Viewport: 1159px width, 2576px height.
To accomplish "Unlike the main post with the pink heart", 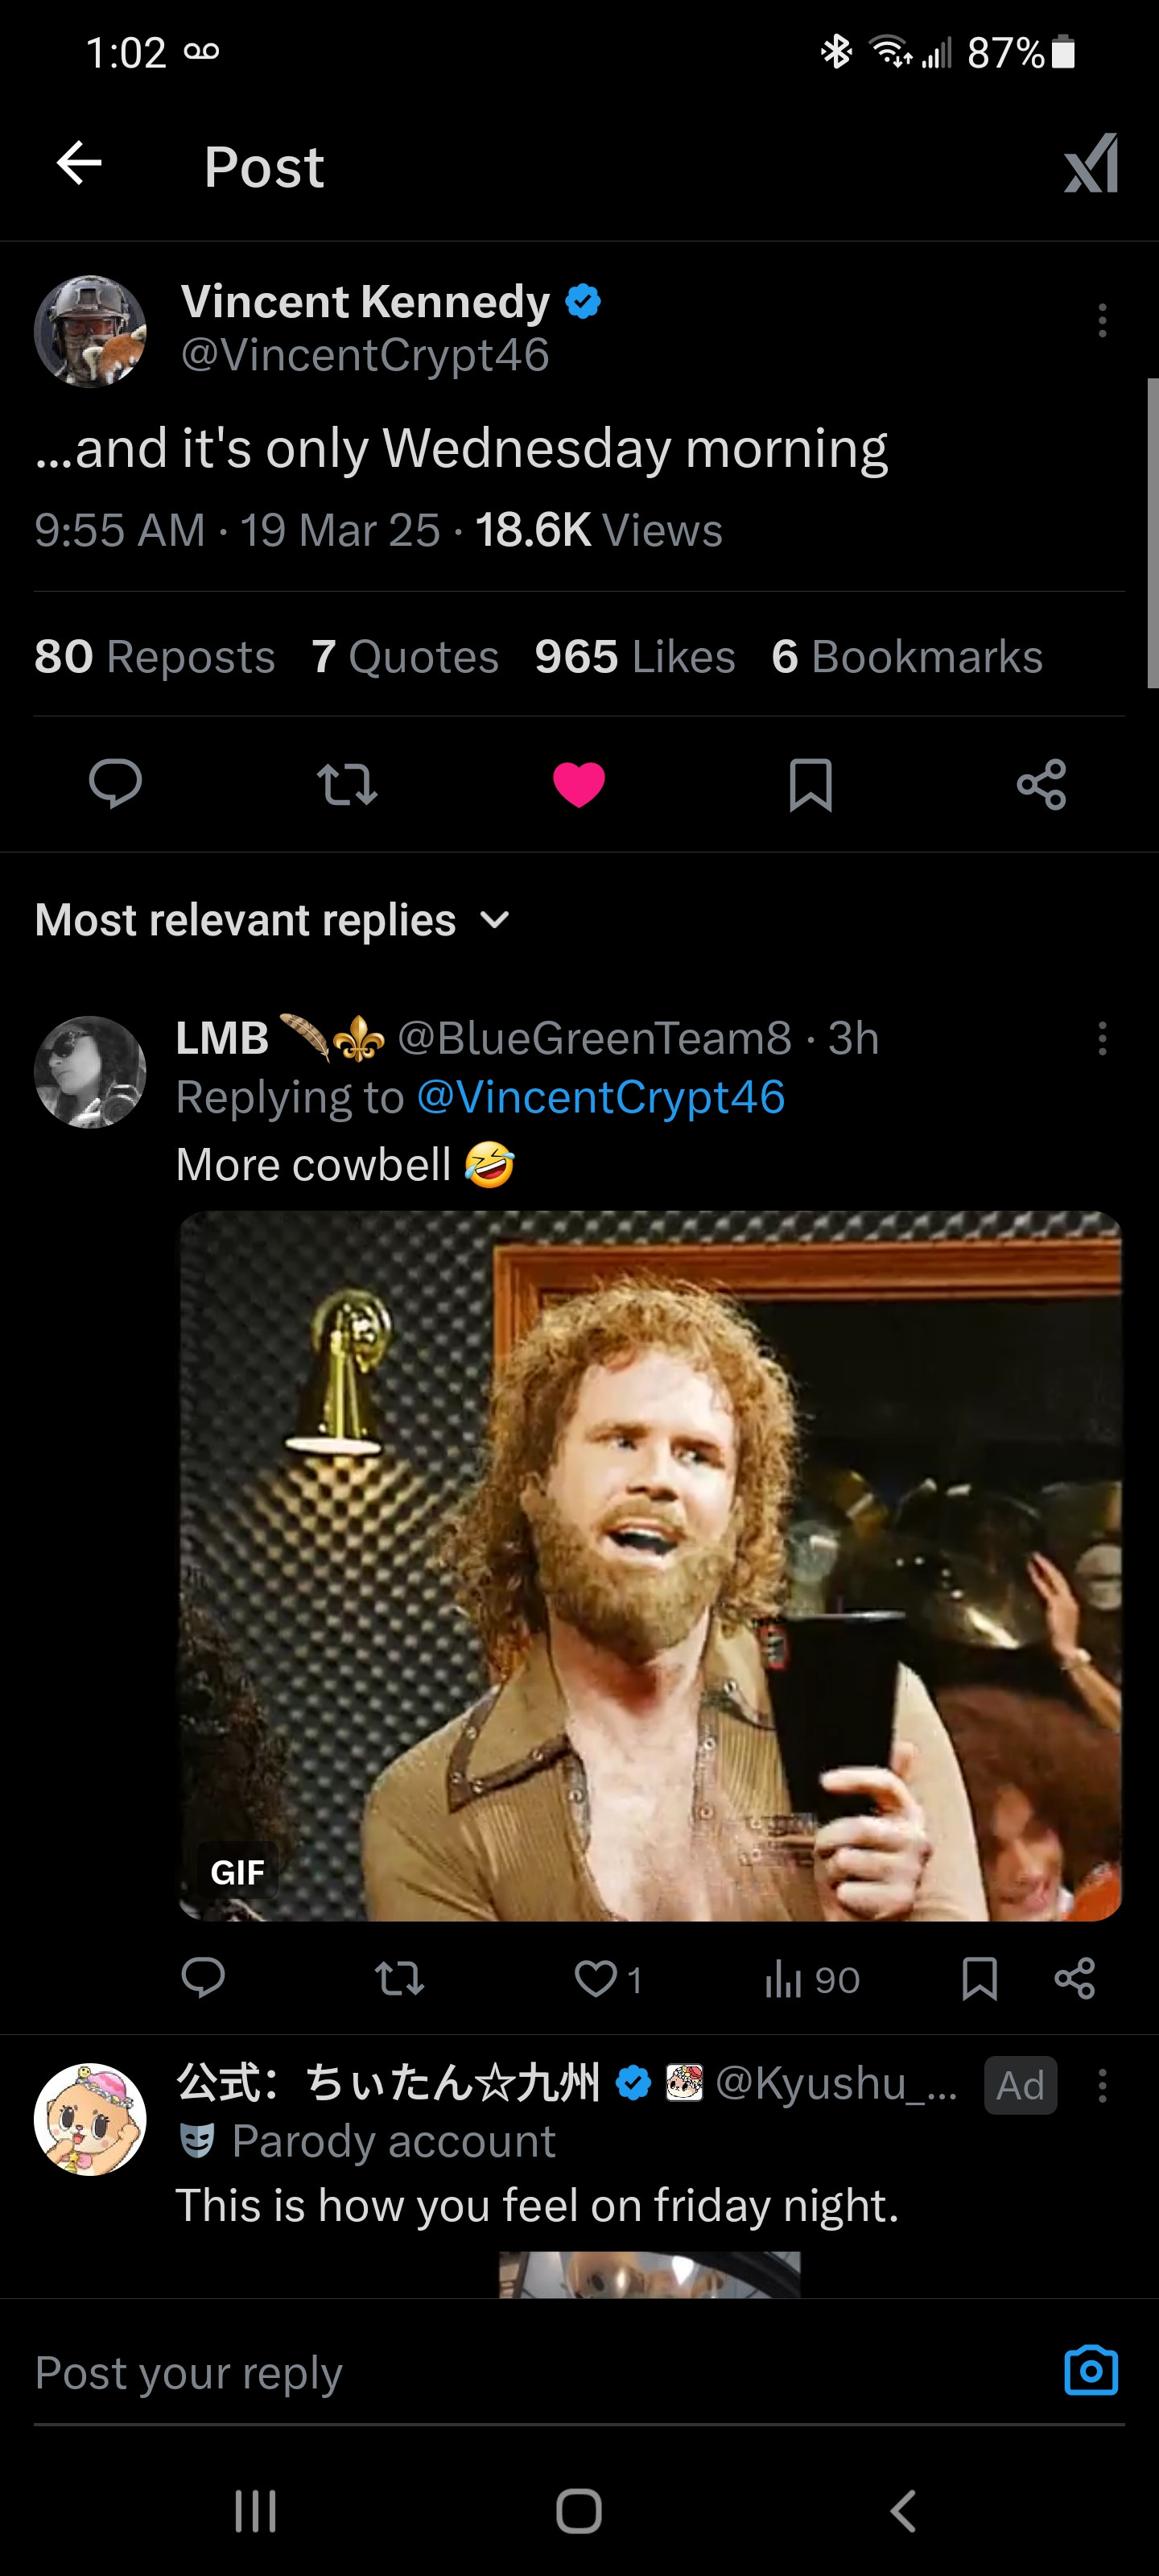I will pyautogui.click(x=579, y=784).
